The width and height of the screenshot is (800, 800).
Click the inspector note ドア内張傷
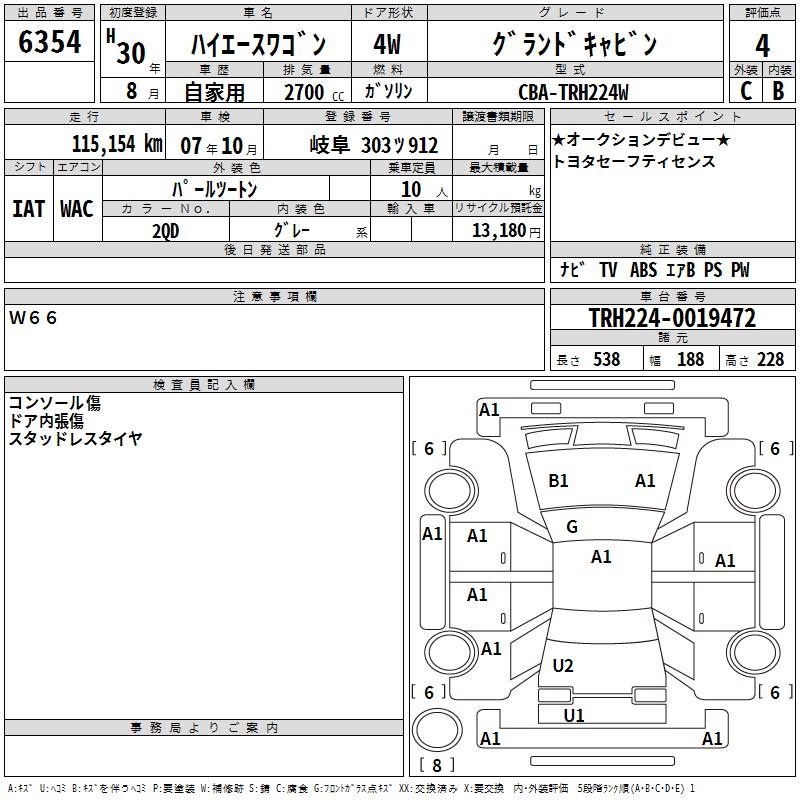coord(46,421)
